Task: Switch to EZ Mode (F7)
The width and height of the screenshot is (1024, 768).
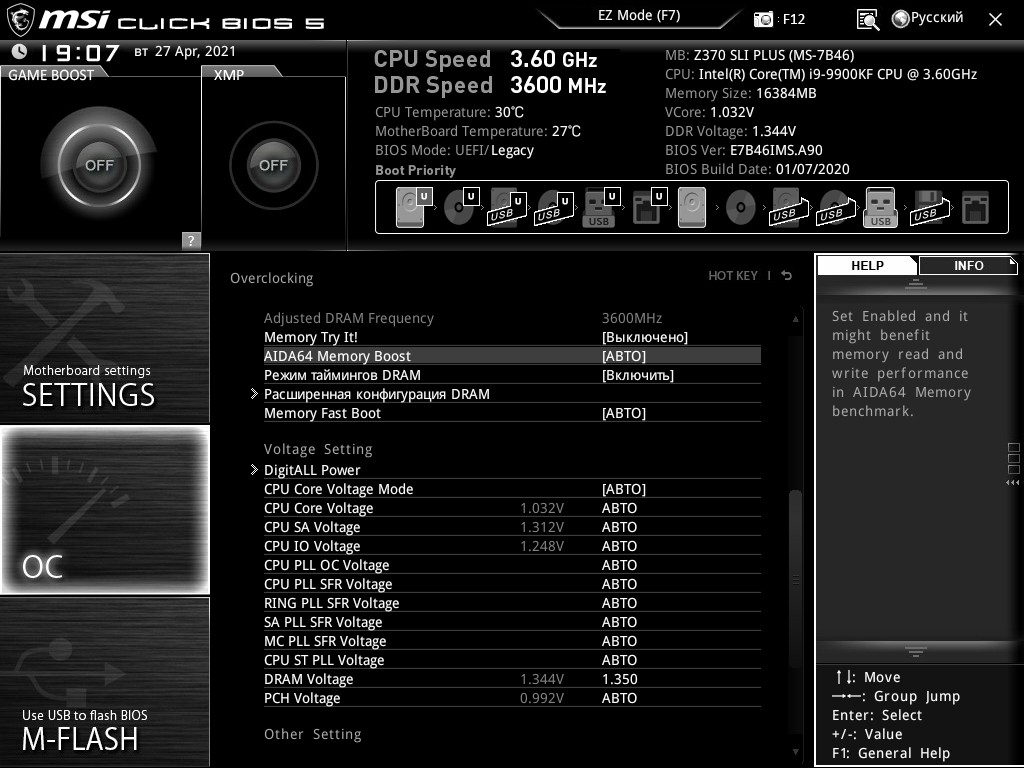Action: coord(639,16)
